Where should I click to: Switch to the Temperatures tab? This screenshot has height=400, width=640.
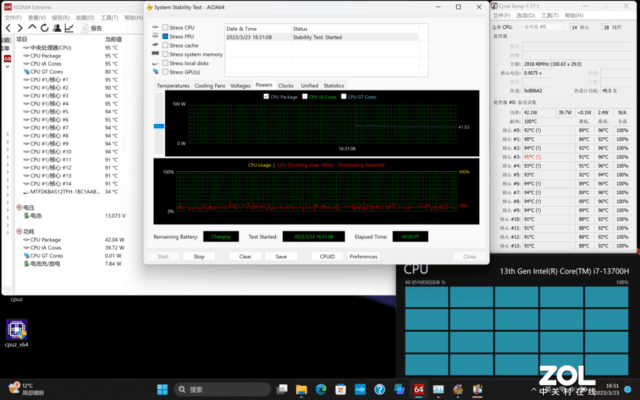pyautogui.click(x=172, y=86)
